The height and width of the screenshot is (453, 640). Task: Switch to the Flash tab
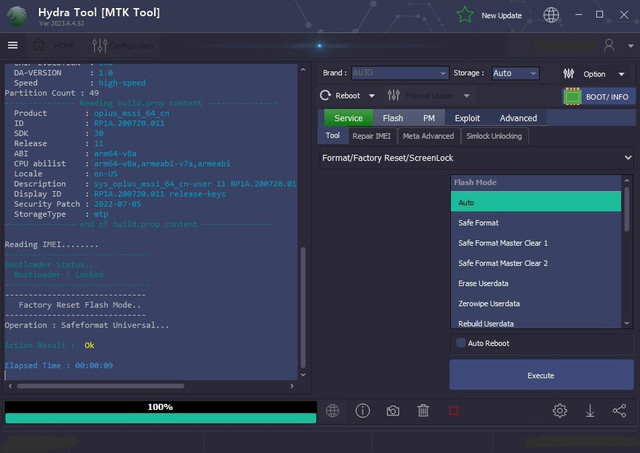(393, 118)
